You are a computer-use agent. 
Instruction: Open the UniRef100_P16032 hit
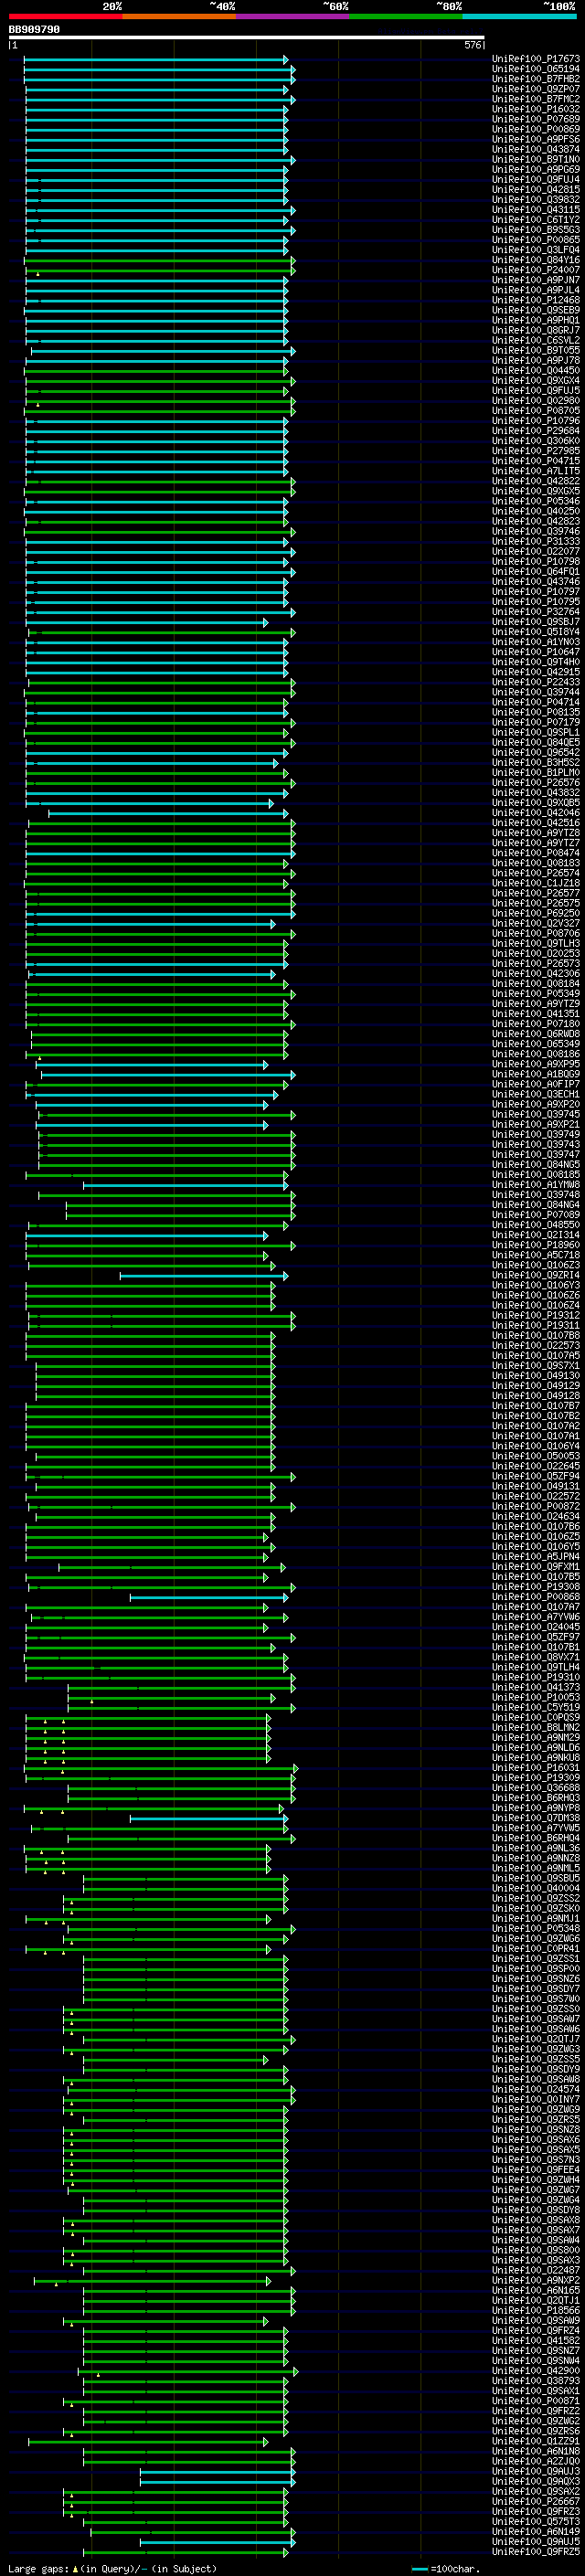(x=536, y=109)
